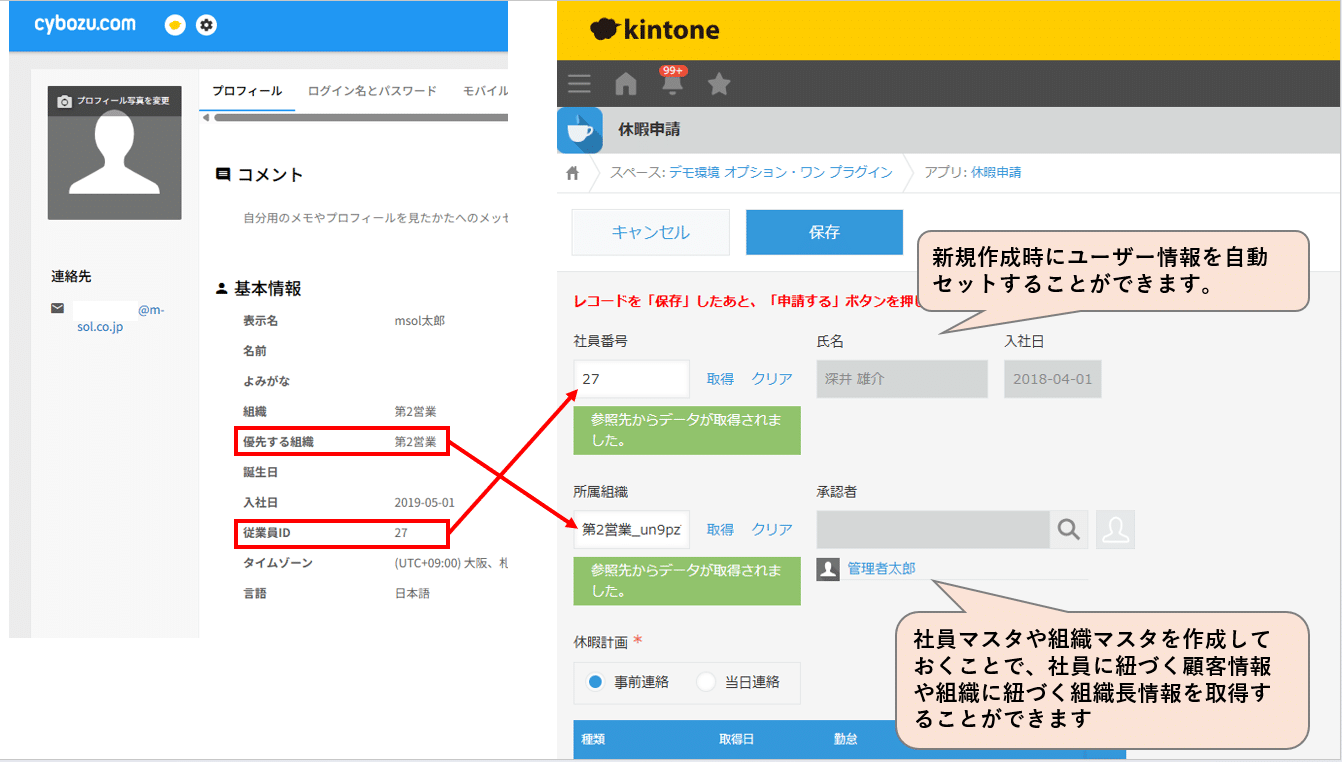Click the user avatar icon next to 管理者太郎
This screenshot has height=762, width=1342.
pos(828,569)
